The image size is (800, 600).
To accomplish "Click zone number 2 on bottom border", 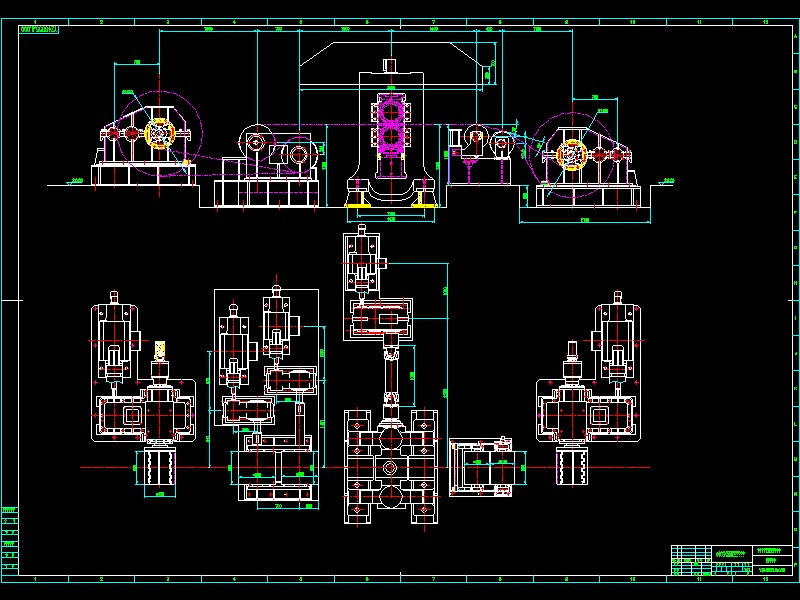I will pyautogui.click(x=102, y=579).
